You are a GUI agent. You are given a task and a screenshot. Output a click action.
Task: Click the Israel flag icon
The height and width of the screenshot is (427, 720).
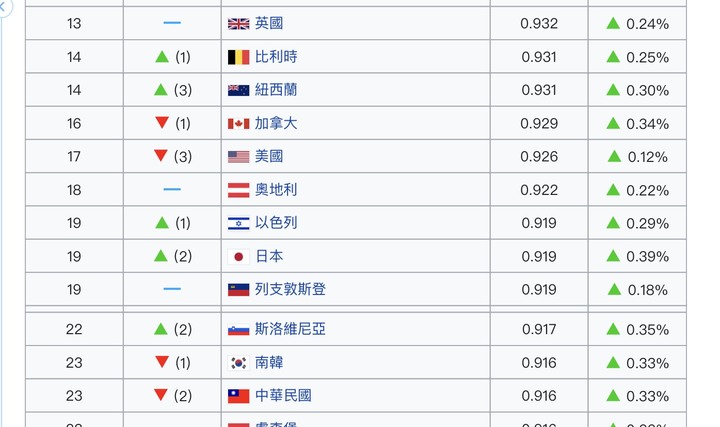click(238, 223)
